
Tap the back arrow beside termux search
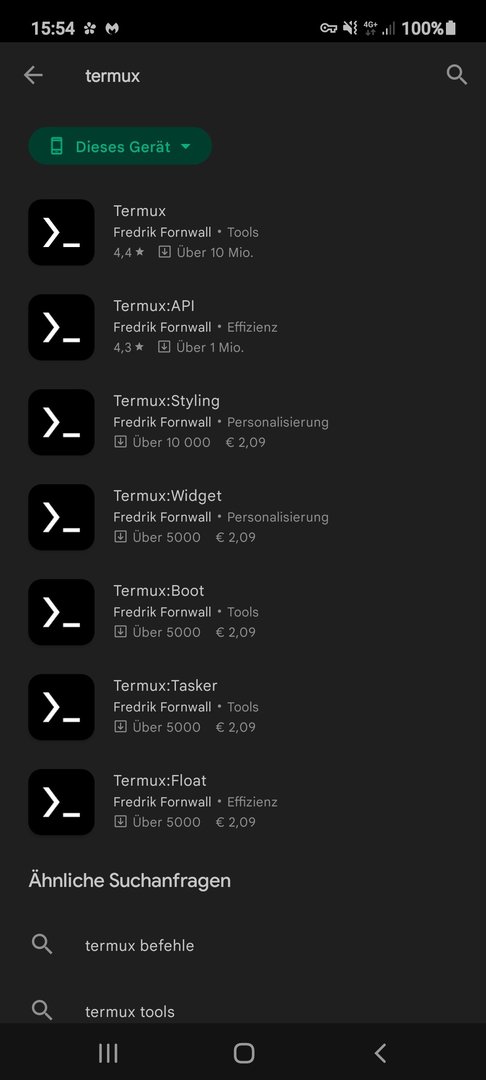(x=33, y=75)
